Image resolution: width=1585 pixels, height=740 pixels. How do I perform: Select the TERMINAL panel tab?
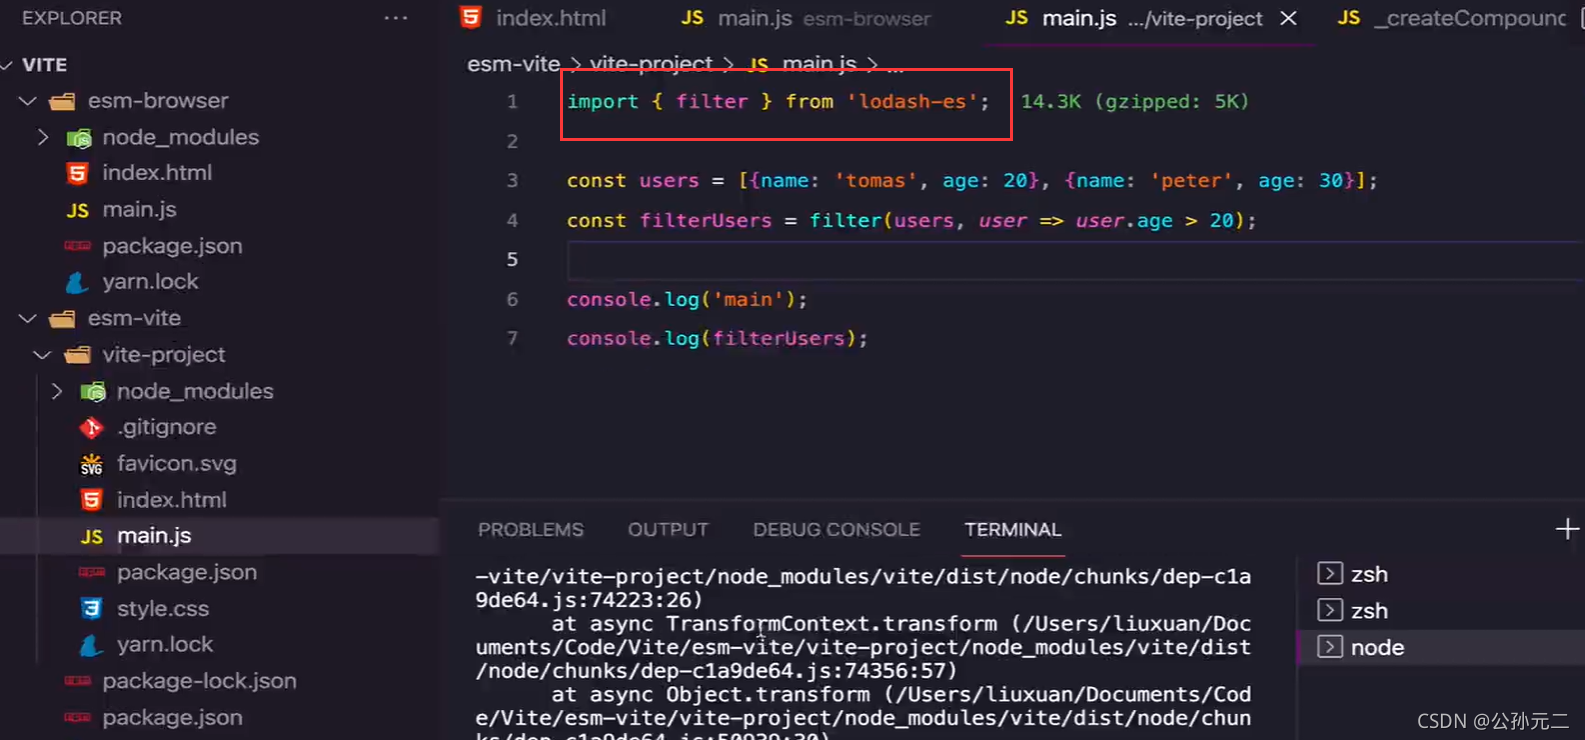coord(1013,530)
